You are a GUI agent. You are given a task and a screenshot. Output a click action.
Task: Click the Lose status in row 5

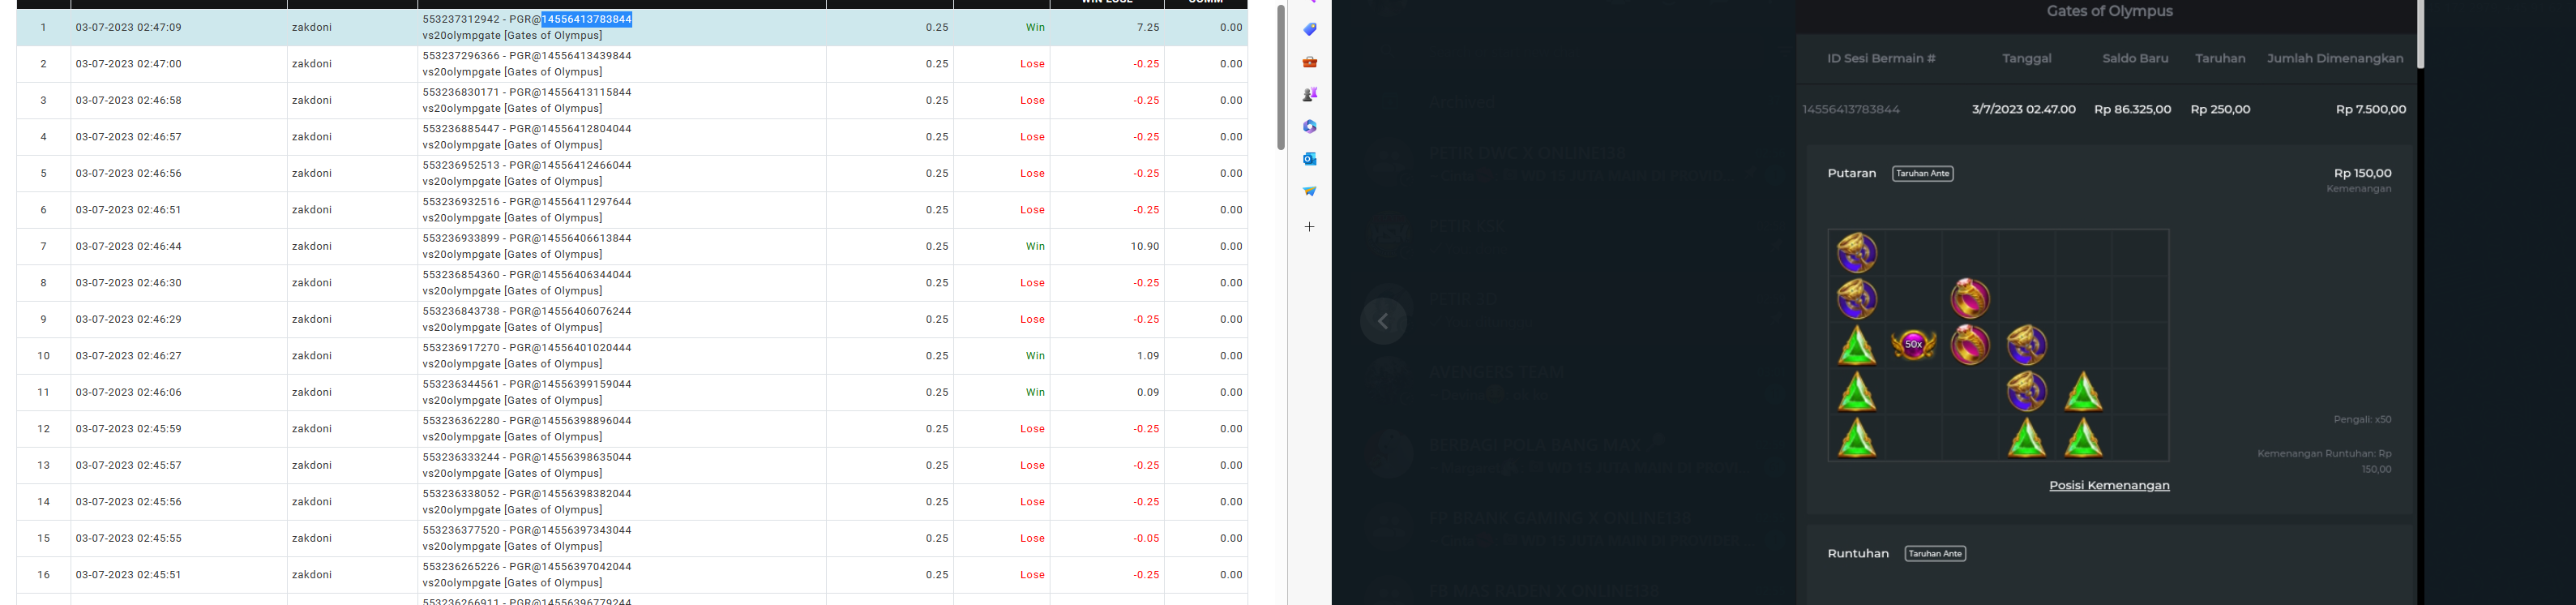[1032, 173]
